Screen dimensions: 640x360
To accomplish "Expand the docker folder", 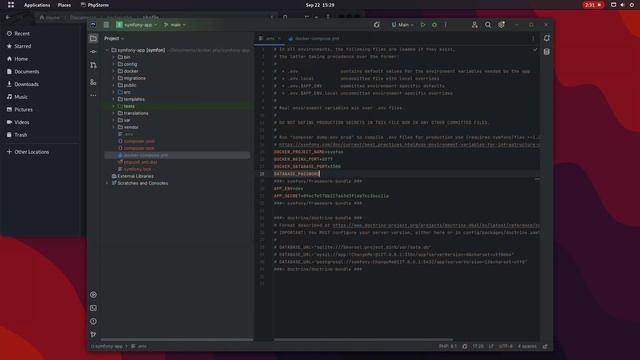I will click(114, 71).
